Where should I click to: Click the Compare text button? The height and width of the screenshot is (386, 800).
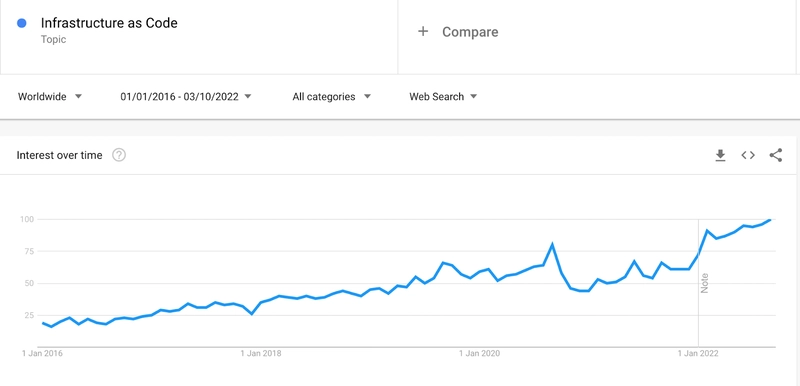point(470,32)
